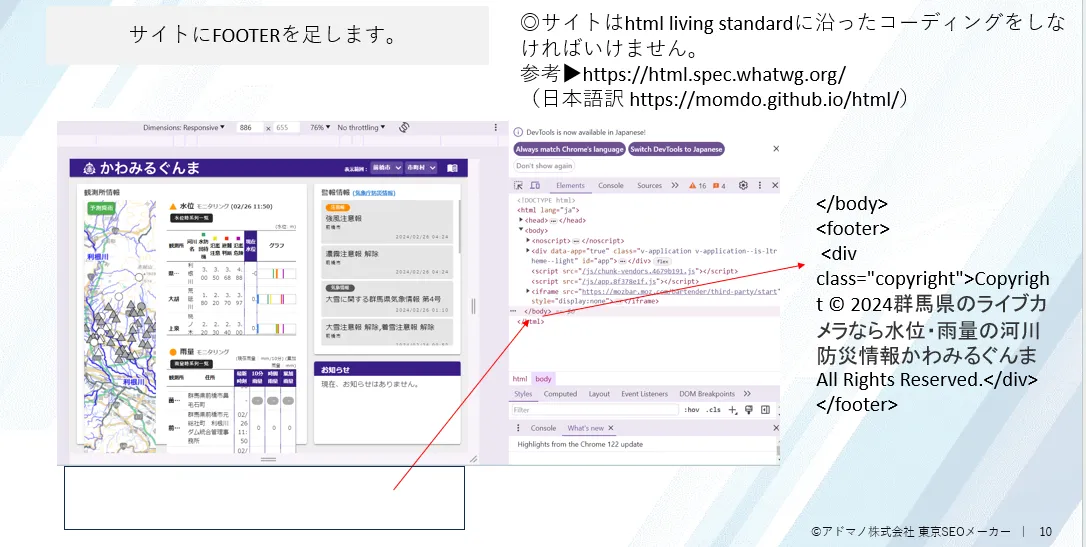Open the Dimensions: Responsive dropdown
1086x547 pixels.
click(x=184, y=127)
